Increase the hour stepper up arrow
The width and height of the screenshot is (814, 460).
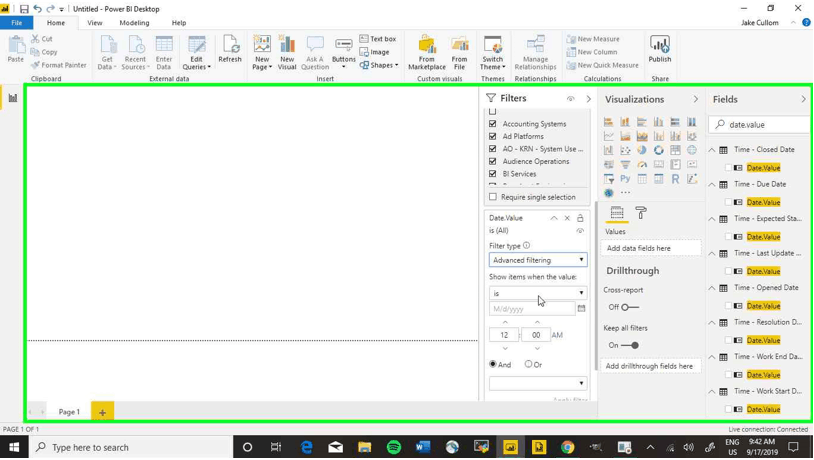pos(505,322)
